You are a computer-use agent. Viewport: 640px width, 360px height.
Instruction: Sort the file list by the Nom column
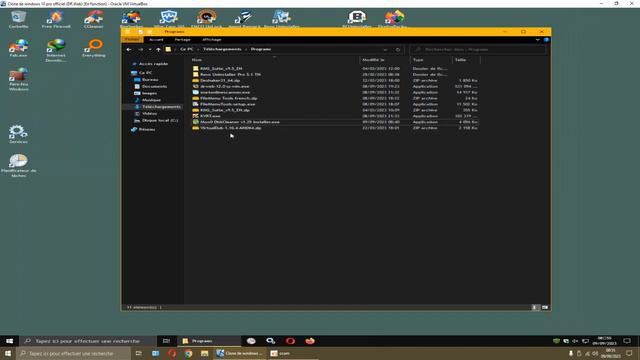[x=197, y=60]
